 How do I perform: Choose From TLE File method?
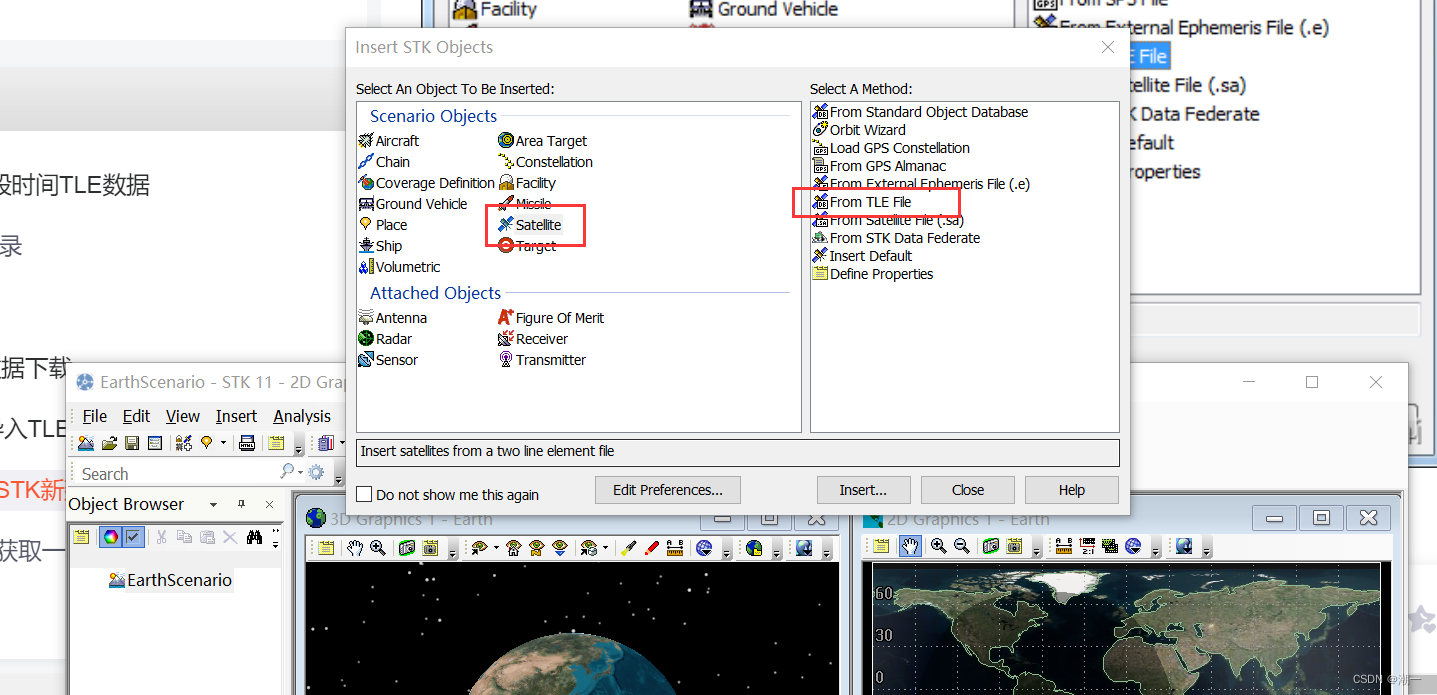pos(862,202)
